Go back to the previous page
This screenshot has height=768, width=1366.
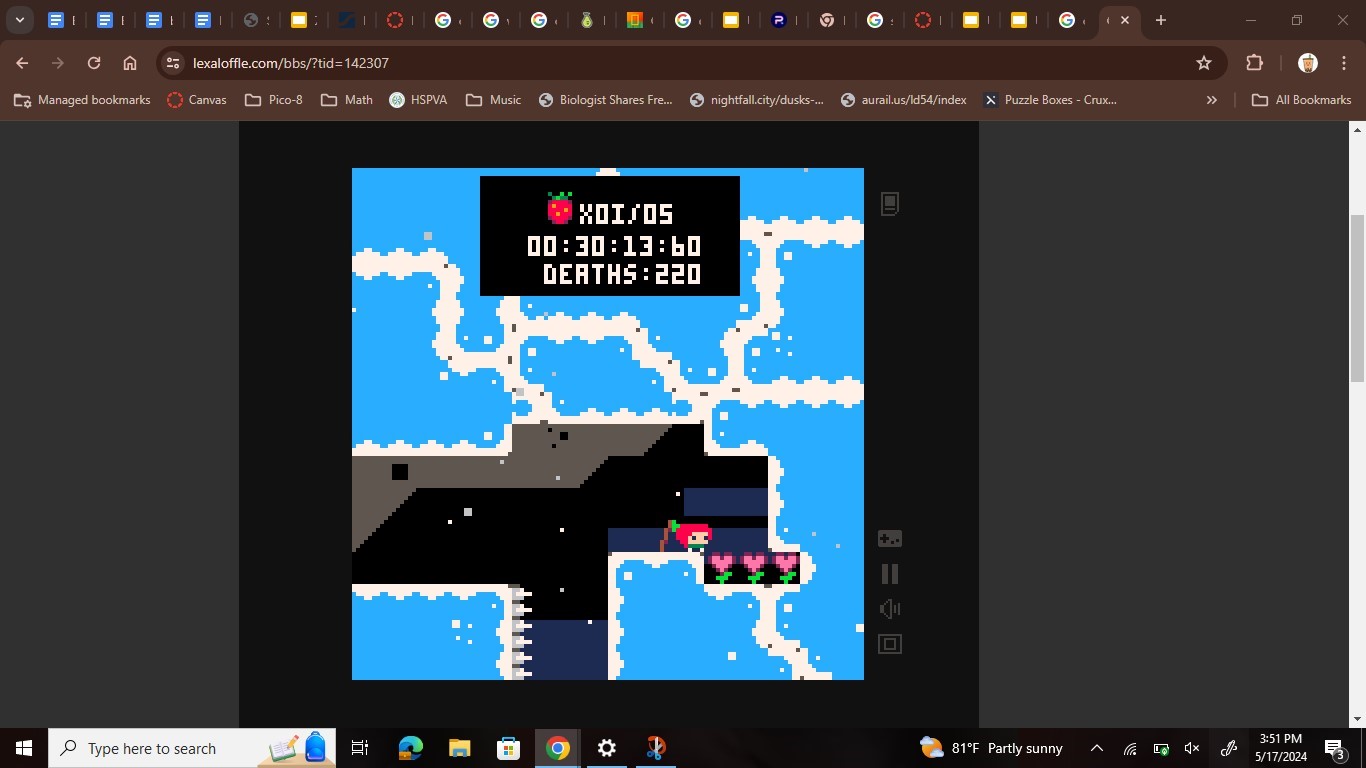pyautogui.click(x=22, y=63)
